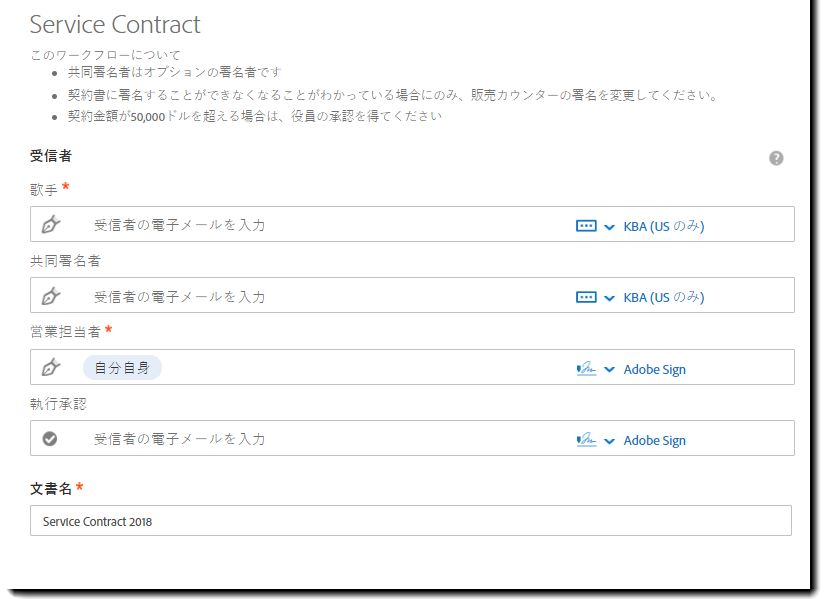Open authentication chevron for 執行承認
The width and height of the screenshot is (830, 599).
click(609, 441)
